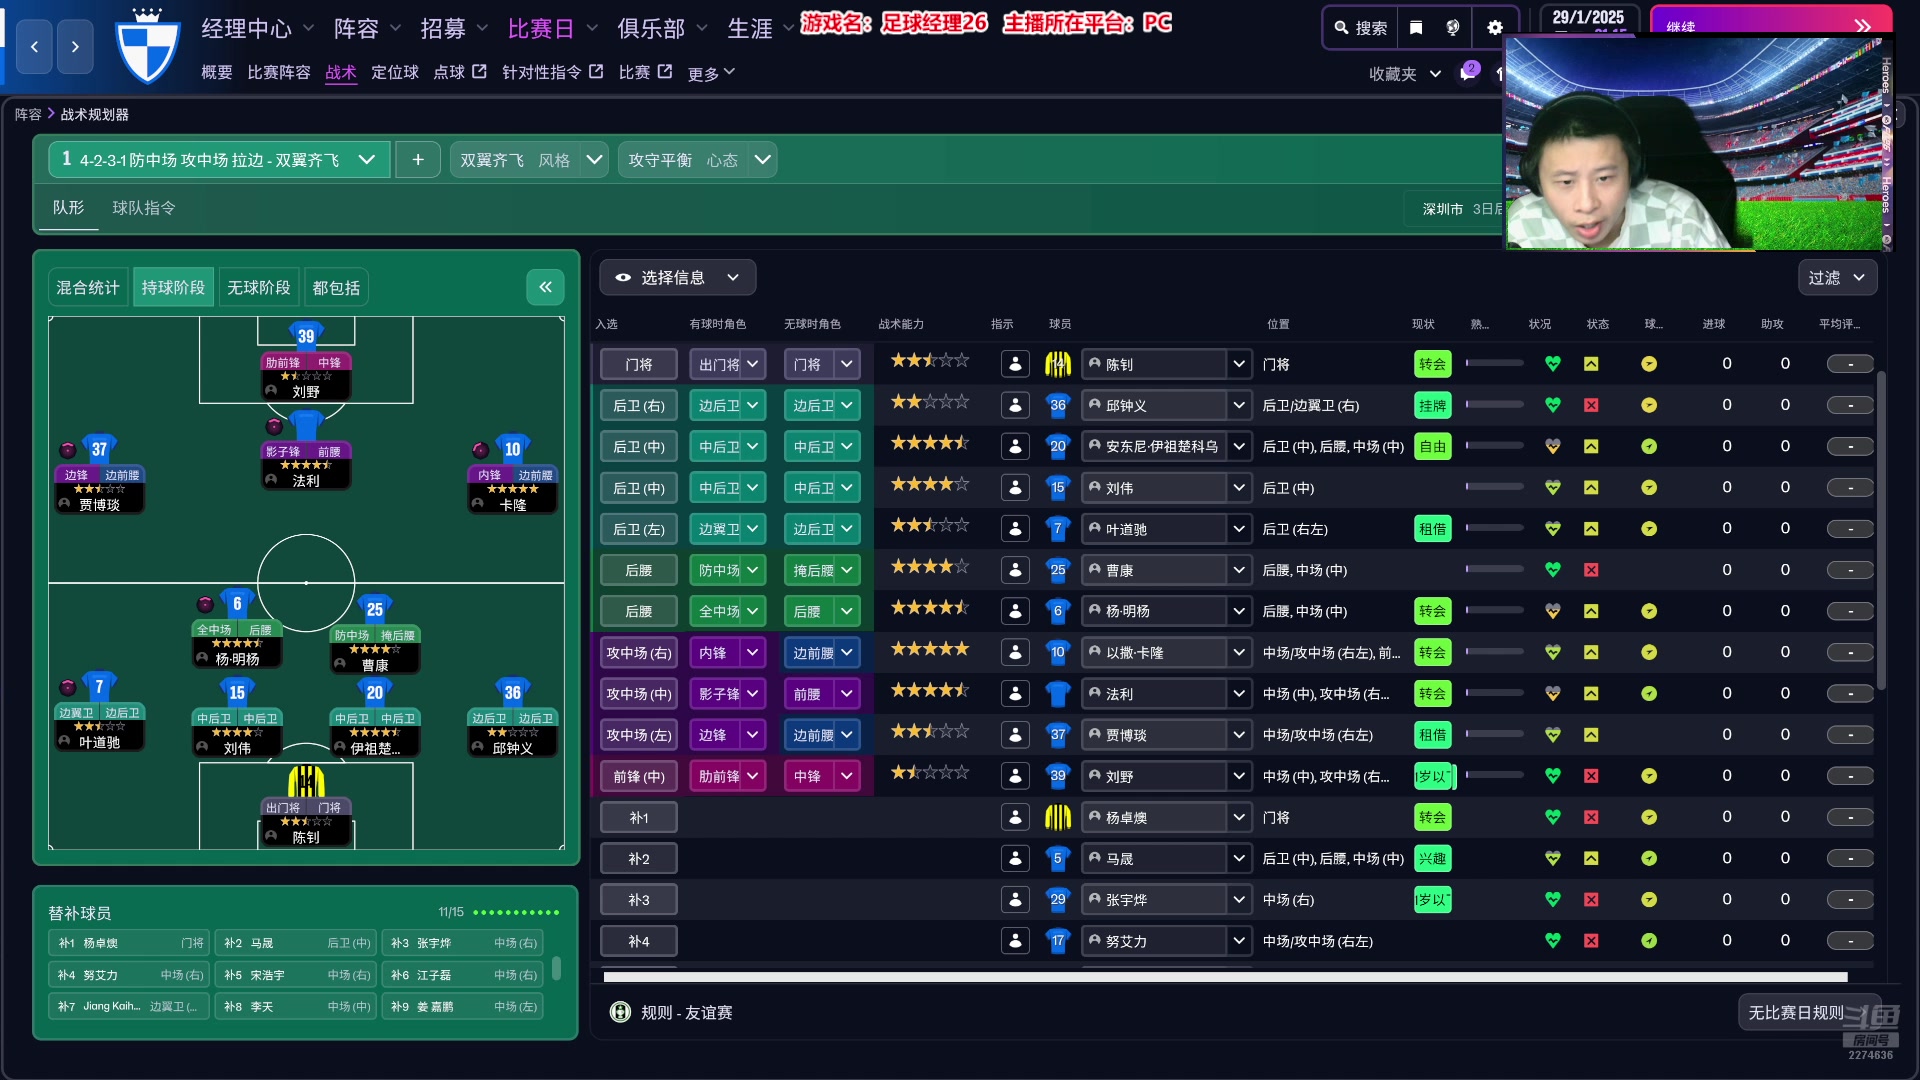
Task: Collapse the pitch panel with the double chevron
Action: tap(546, 287)
